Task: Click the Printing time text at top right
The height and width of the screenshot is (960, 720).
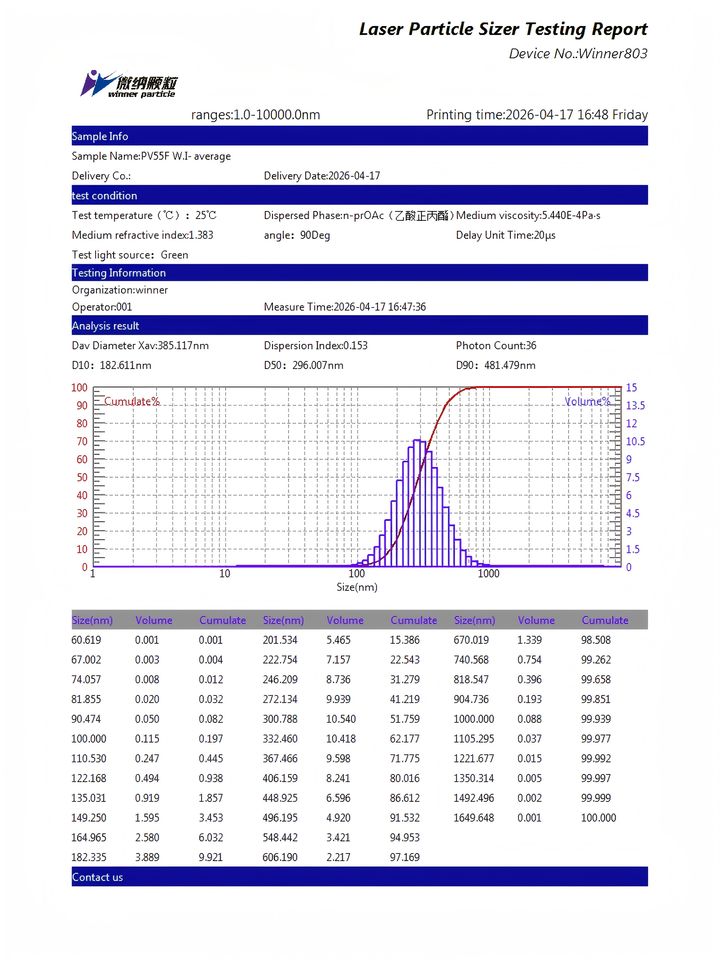Action: tap(537, 114)
